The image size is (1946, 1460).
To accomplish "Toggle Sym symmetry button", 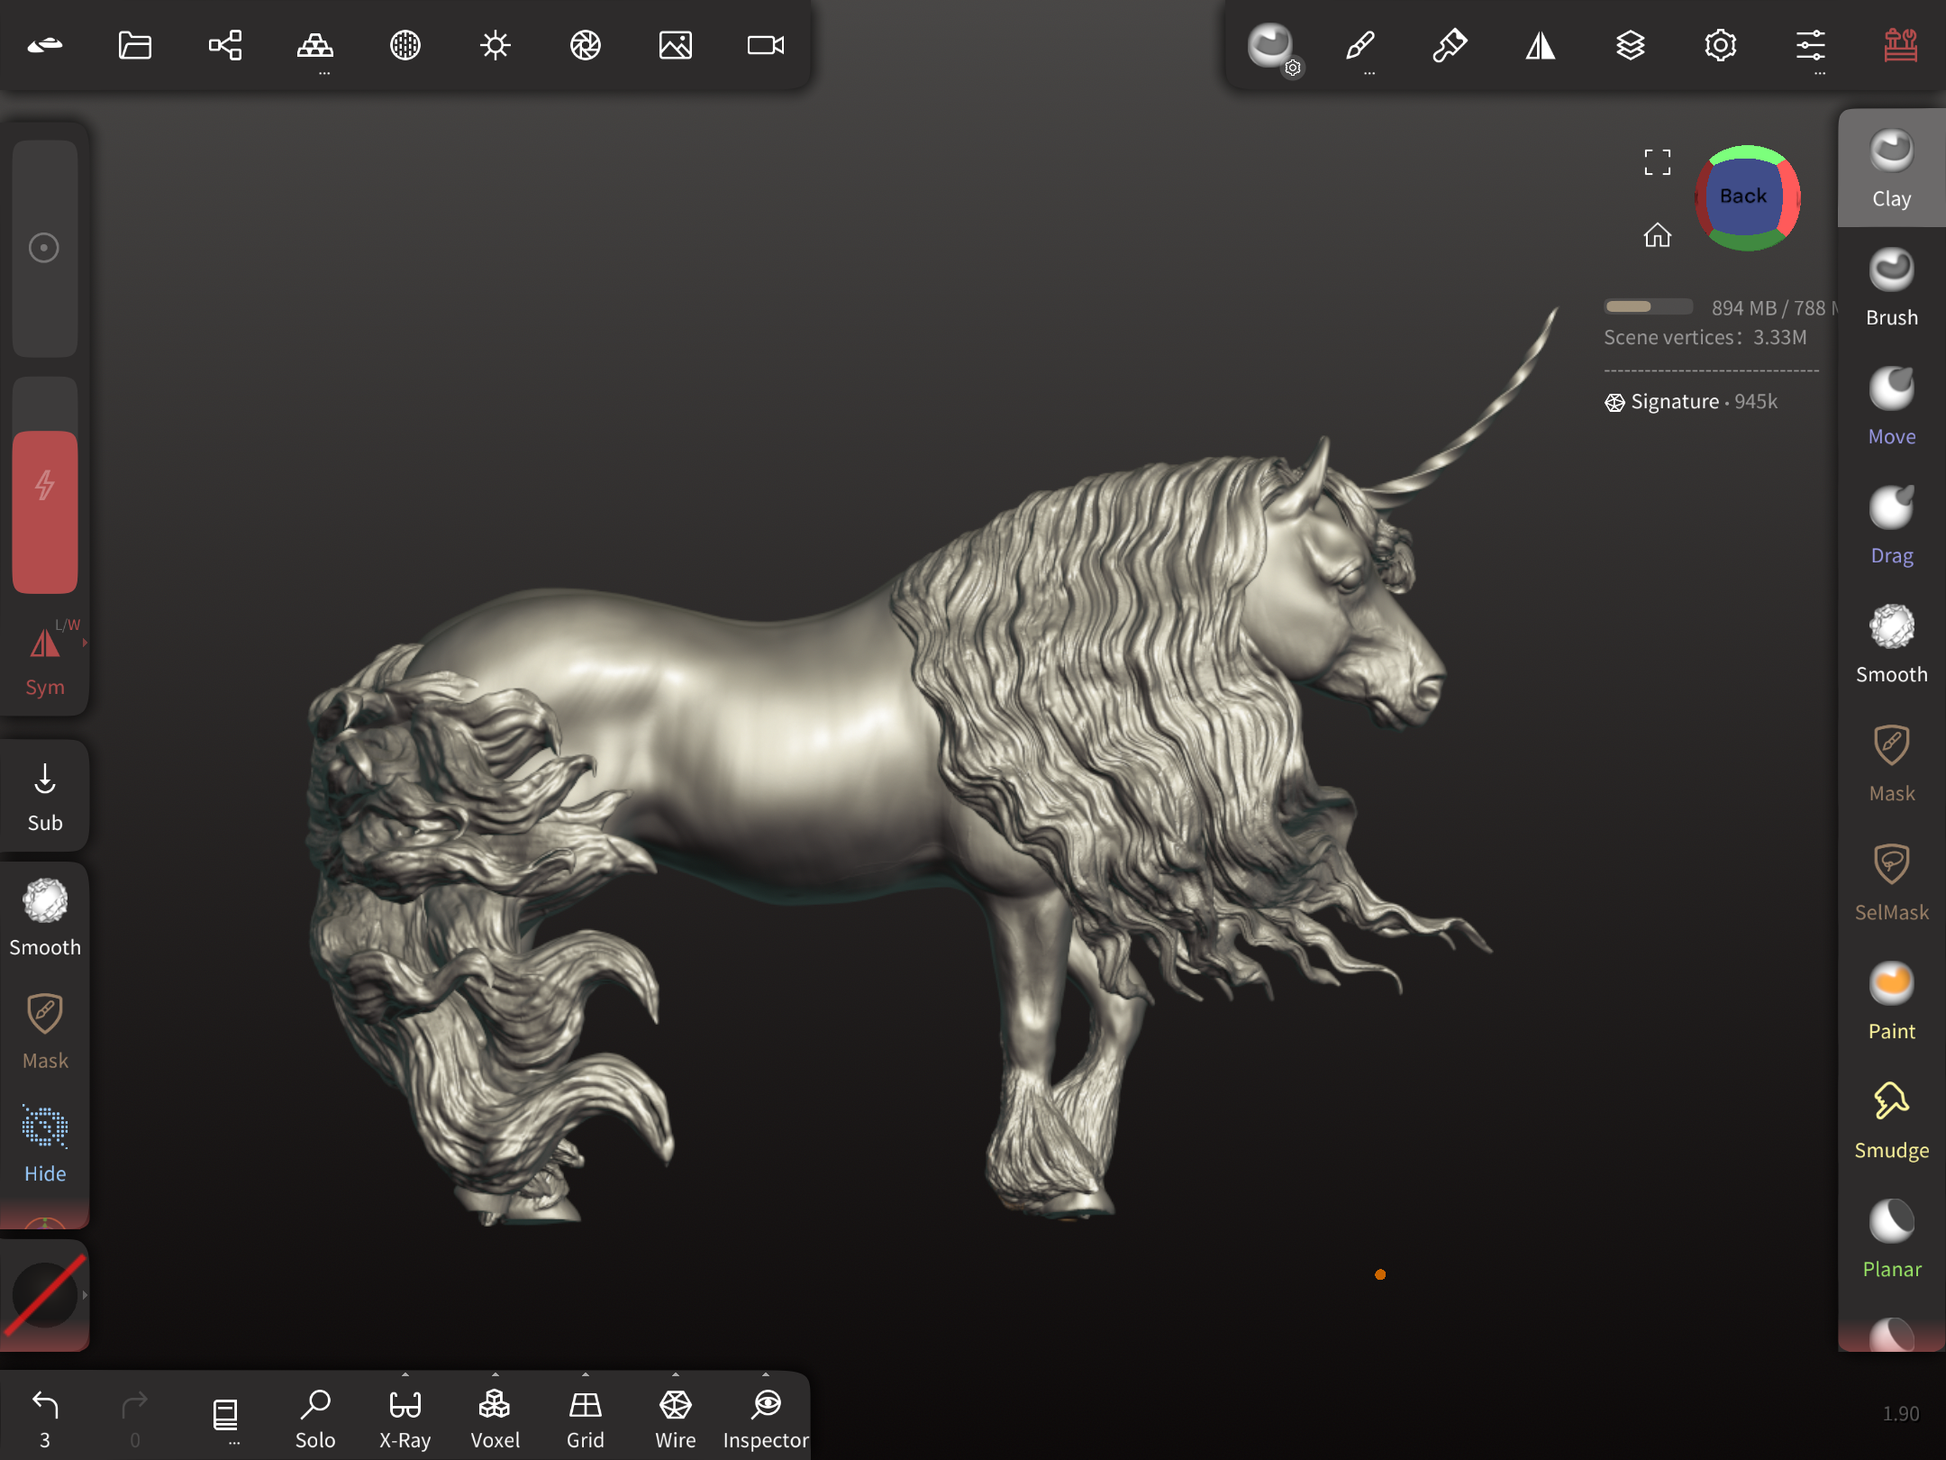I will pyautogui.click(x=45, y=657).
